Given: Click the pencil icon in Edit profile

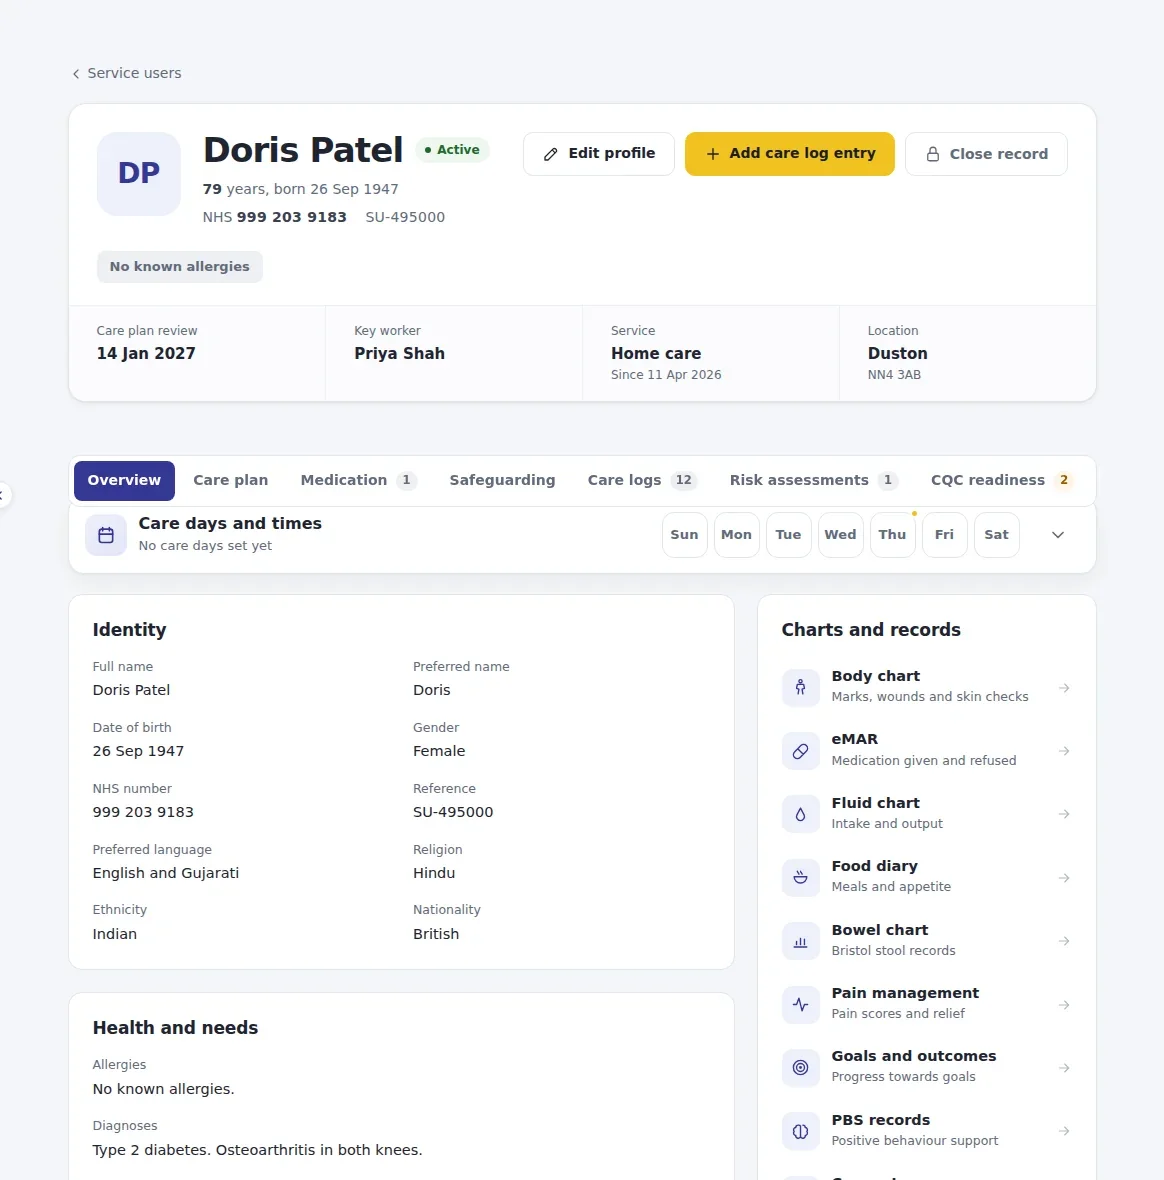Looking at the screenshot, I should click(x=551, y=154).
